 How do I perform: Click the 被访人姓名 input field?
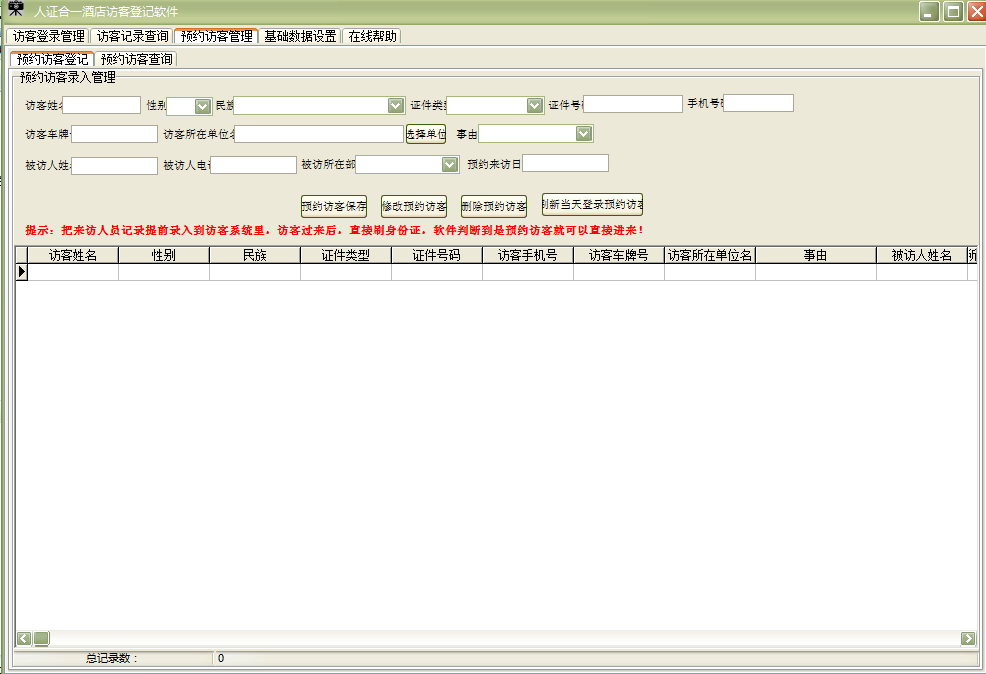tap(114, 165)
